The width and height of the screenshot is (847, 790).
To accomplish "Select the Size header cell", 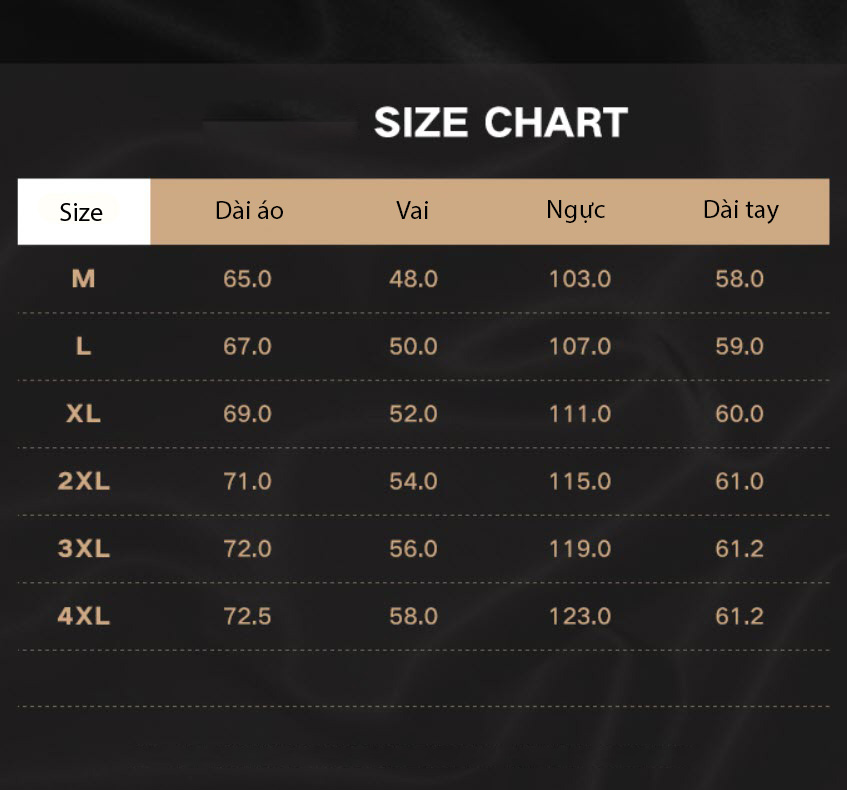I will [84, 211].
